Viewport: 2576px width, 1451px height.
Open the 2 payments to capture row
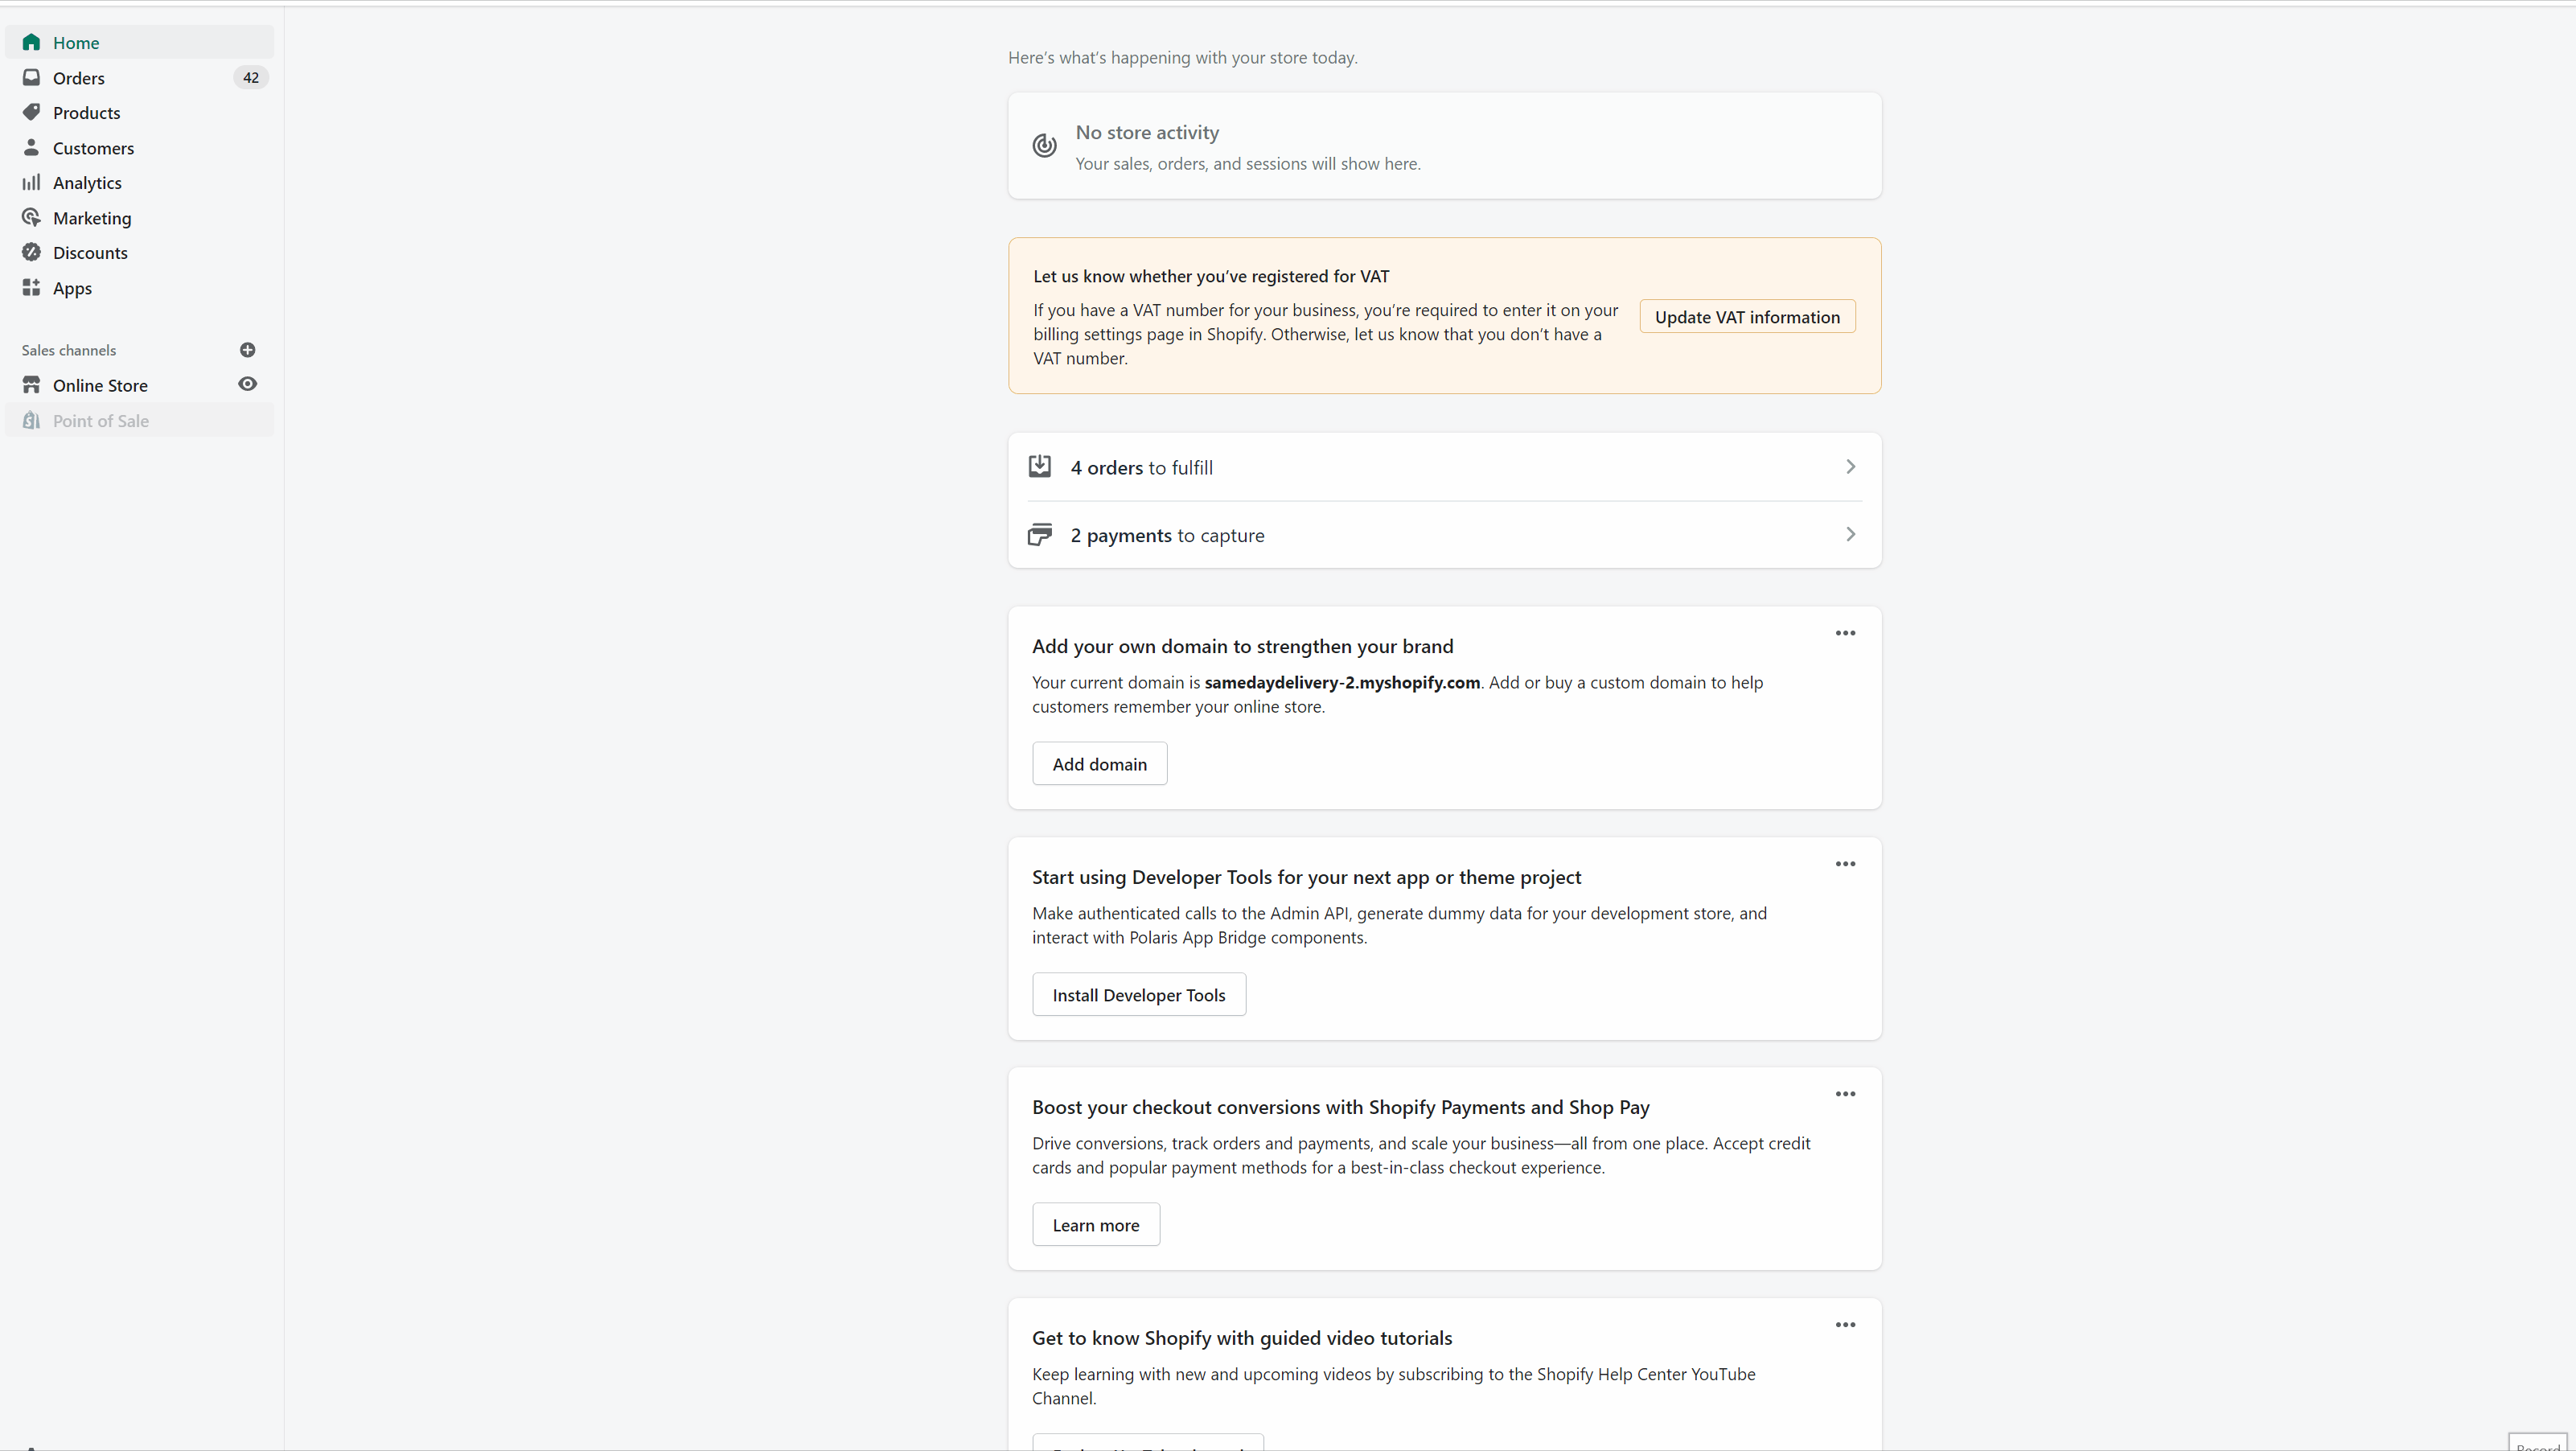pos(1443,535)
